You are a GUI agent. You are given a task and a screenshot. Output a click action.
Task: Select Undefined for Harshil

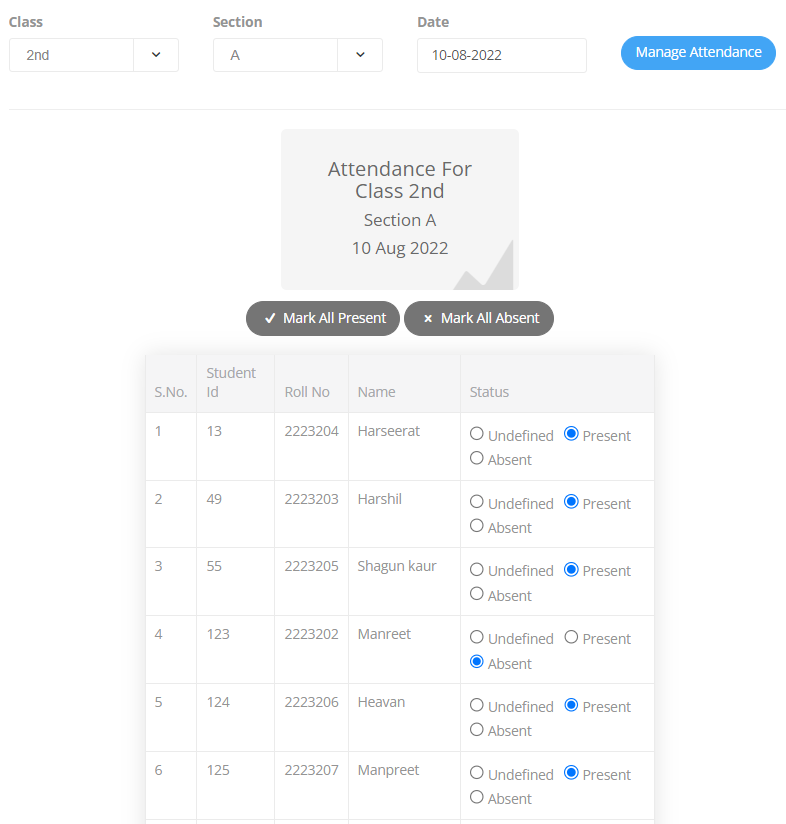477,502
